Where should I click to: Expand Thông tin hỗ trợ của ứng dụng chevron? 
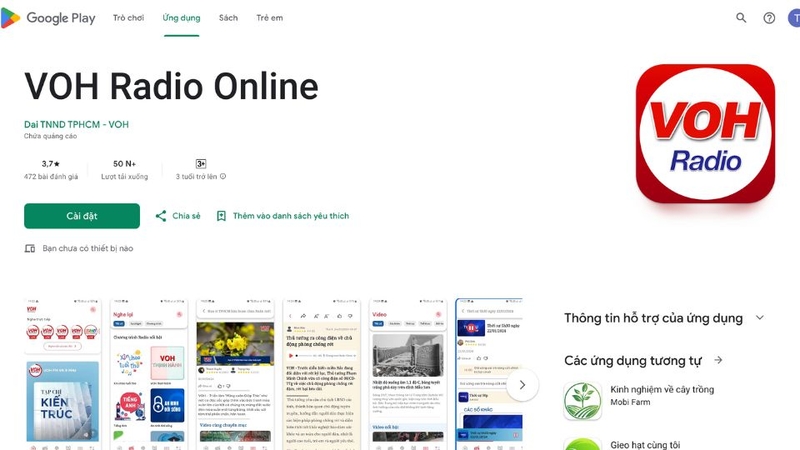click(760, 317)
